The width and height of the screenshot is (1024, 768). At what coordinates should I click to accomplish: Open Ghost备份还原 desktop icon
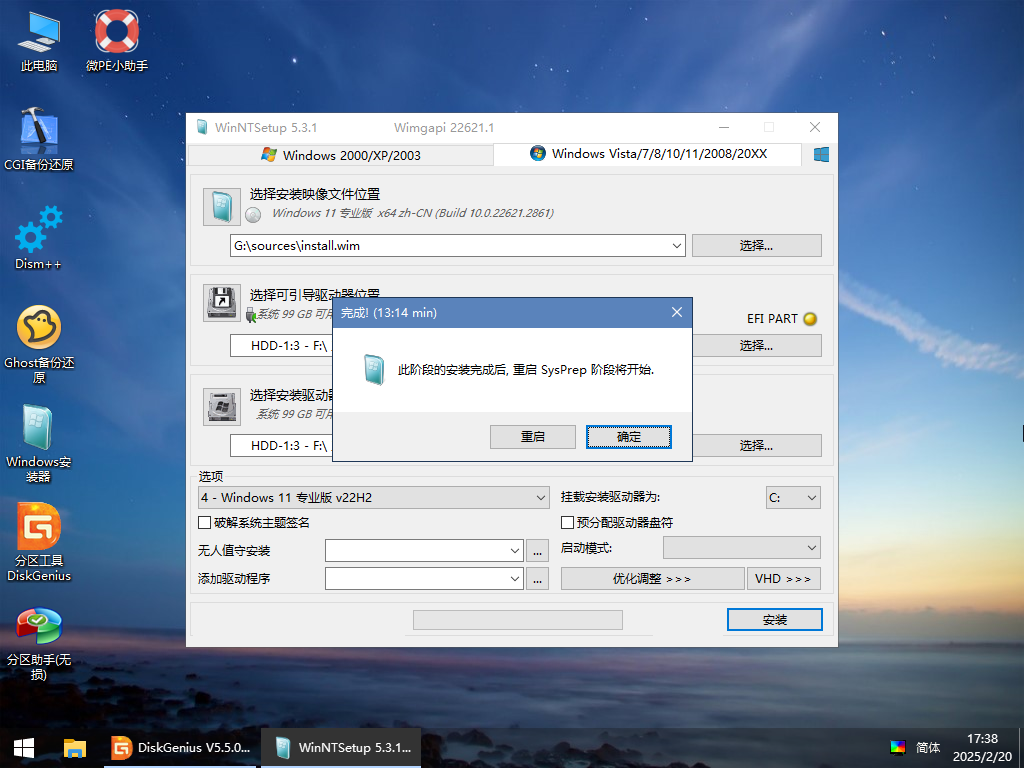[x=39, y=344]
